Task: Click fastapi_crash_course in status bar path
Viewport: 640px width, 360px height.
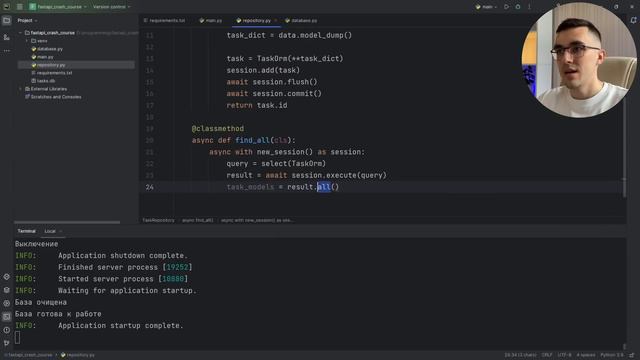Action: click(30, 355)
